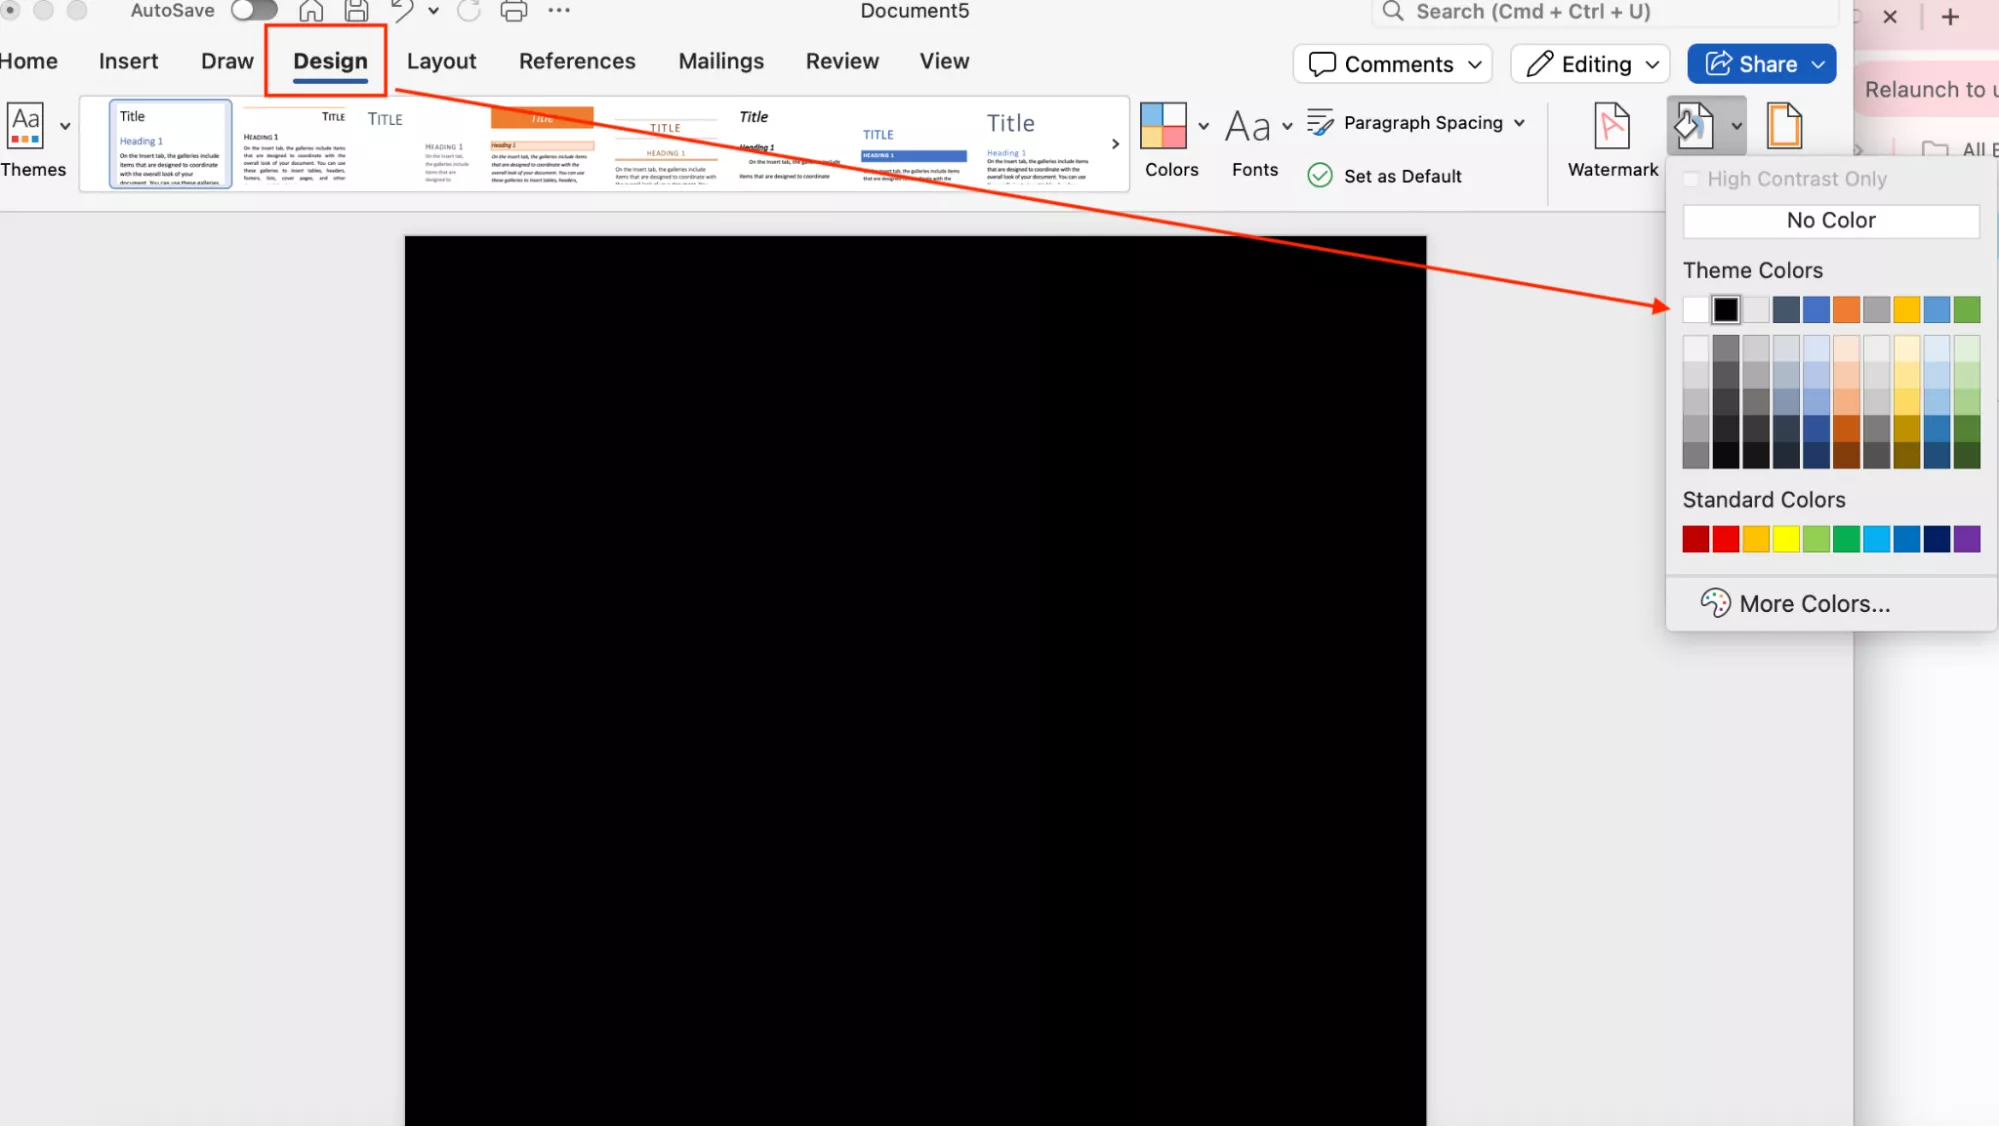Open the References tab

(x=576, y=61)
